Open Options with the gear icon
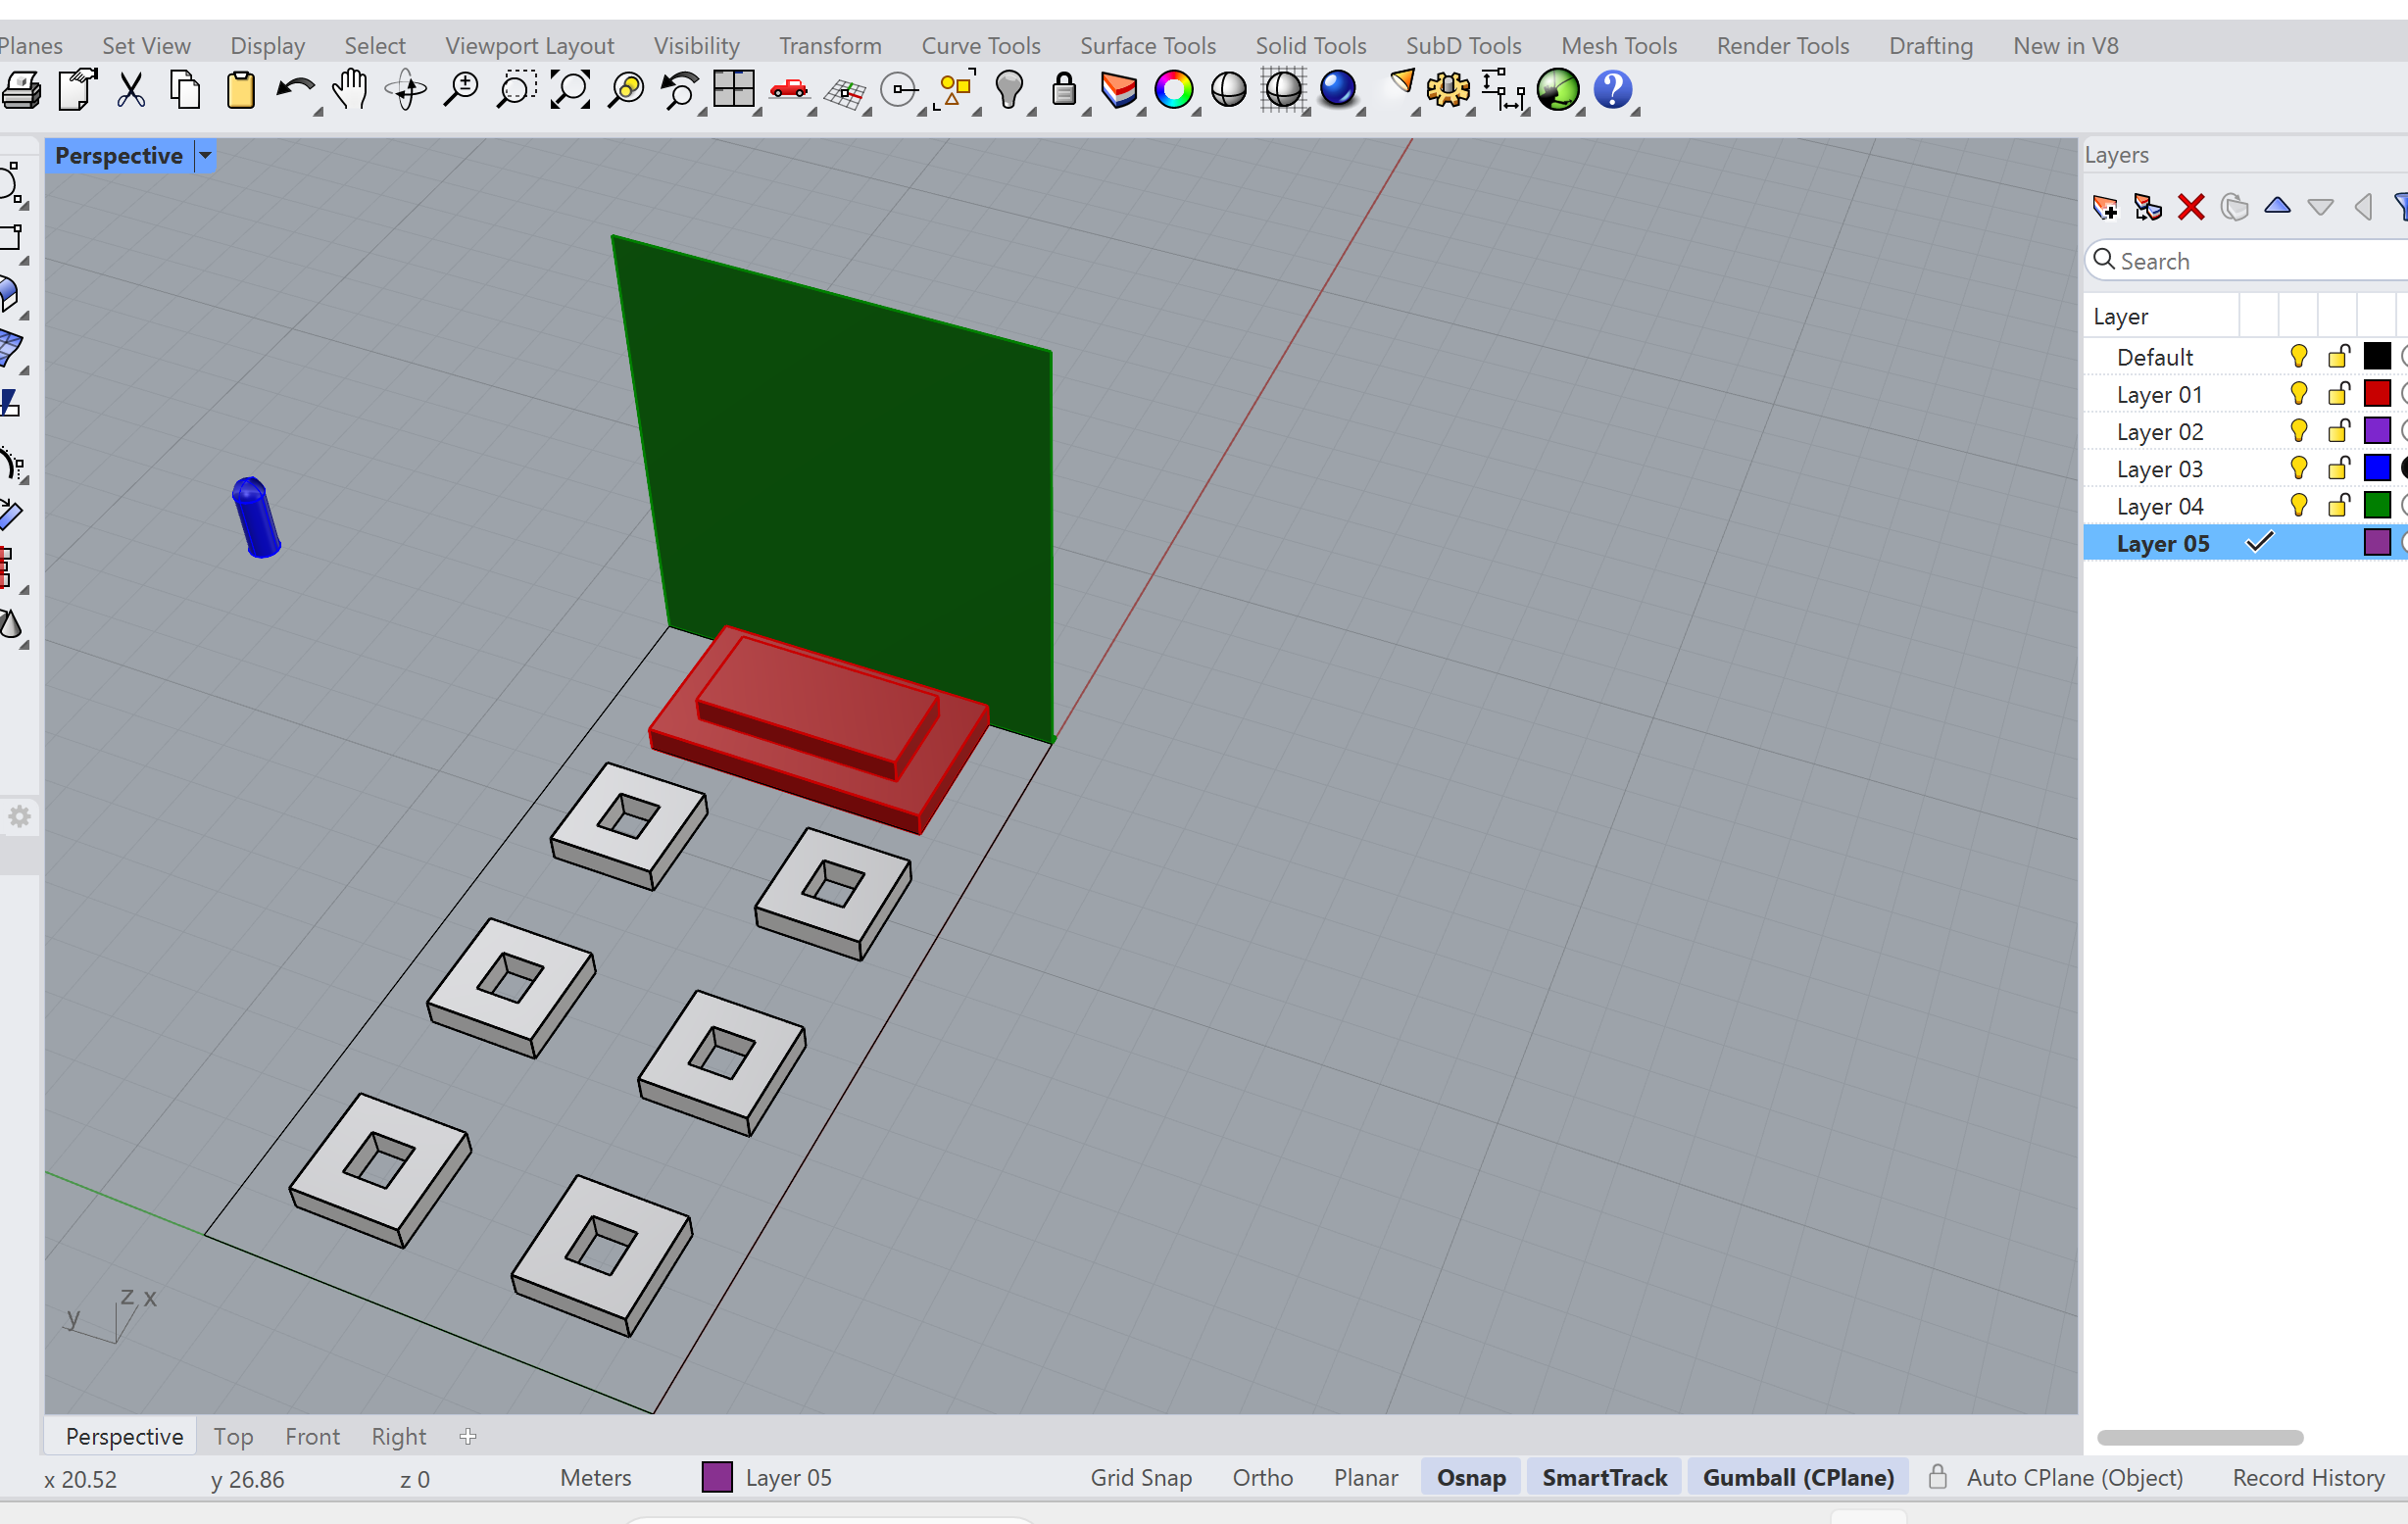The image size is (2408, 1524). 1448,91
